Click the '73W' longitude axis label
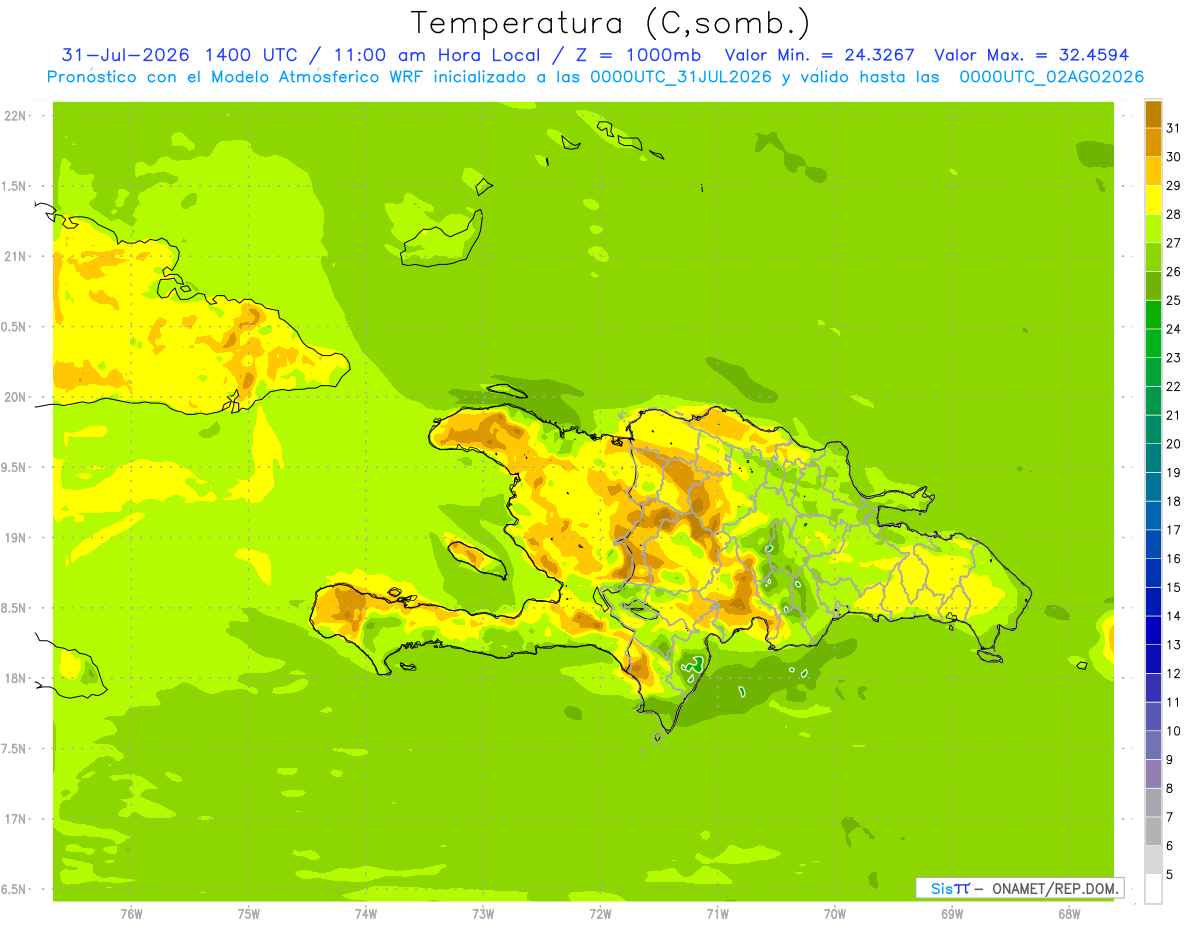The width and height of the screenshot is (1200, 927). pyautogui.click(x=483, y=914)
